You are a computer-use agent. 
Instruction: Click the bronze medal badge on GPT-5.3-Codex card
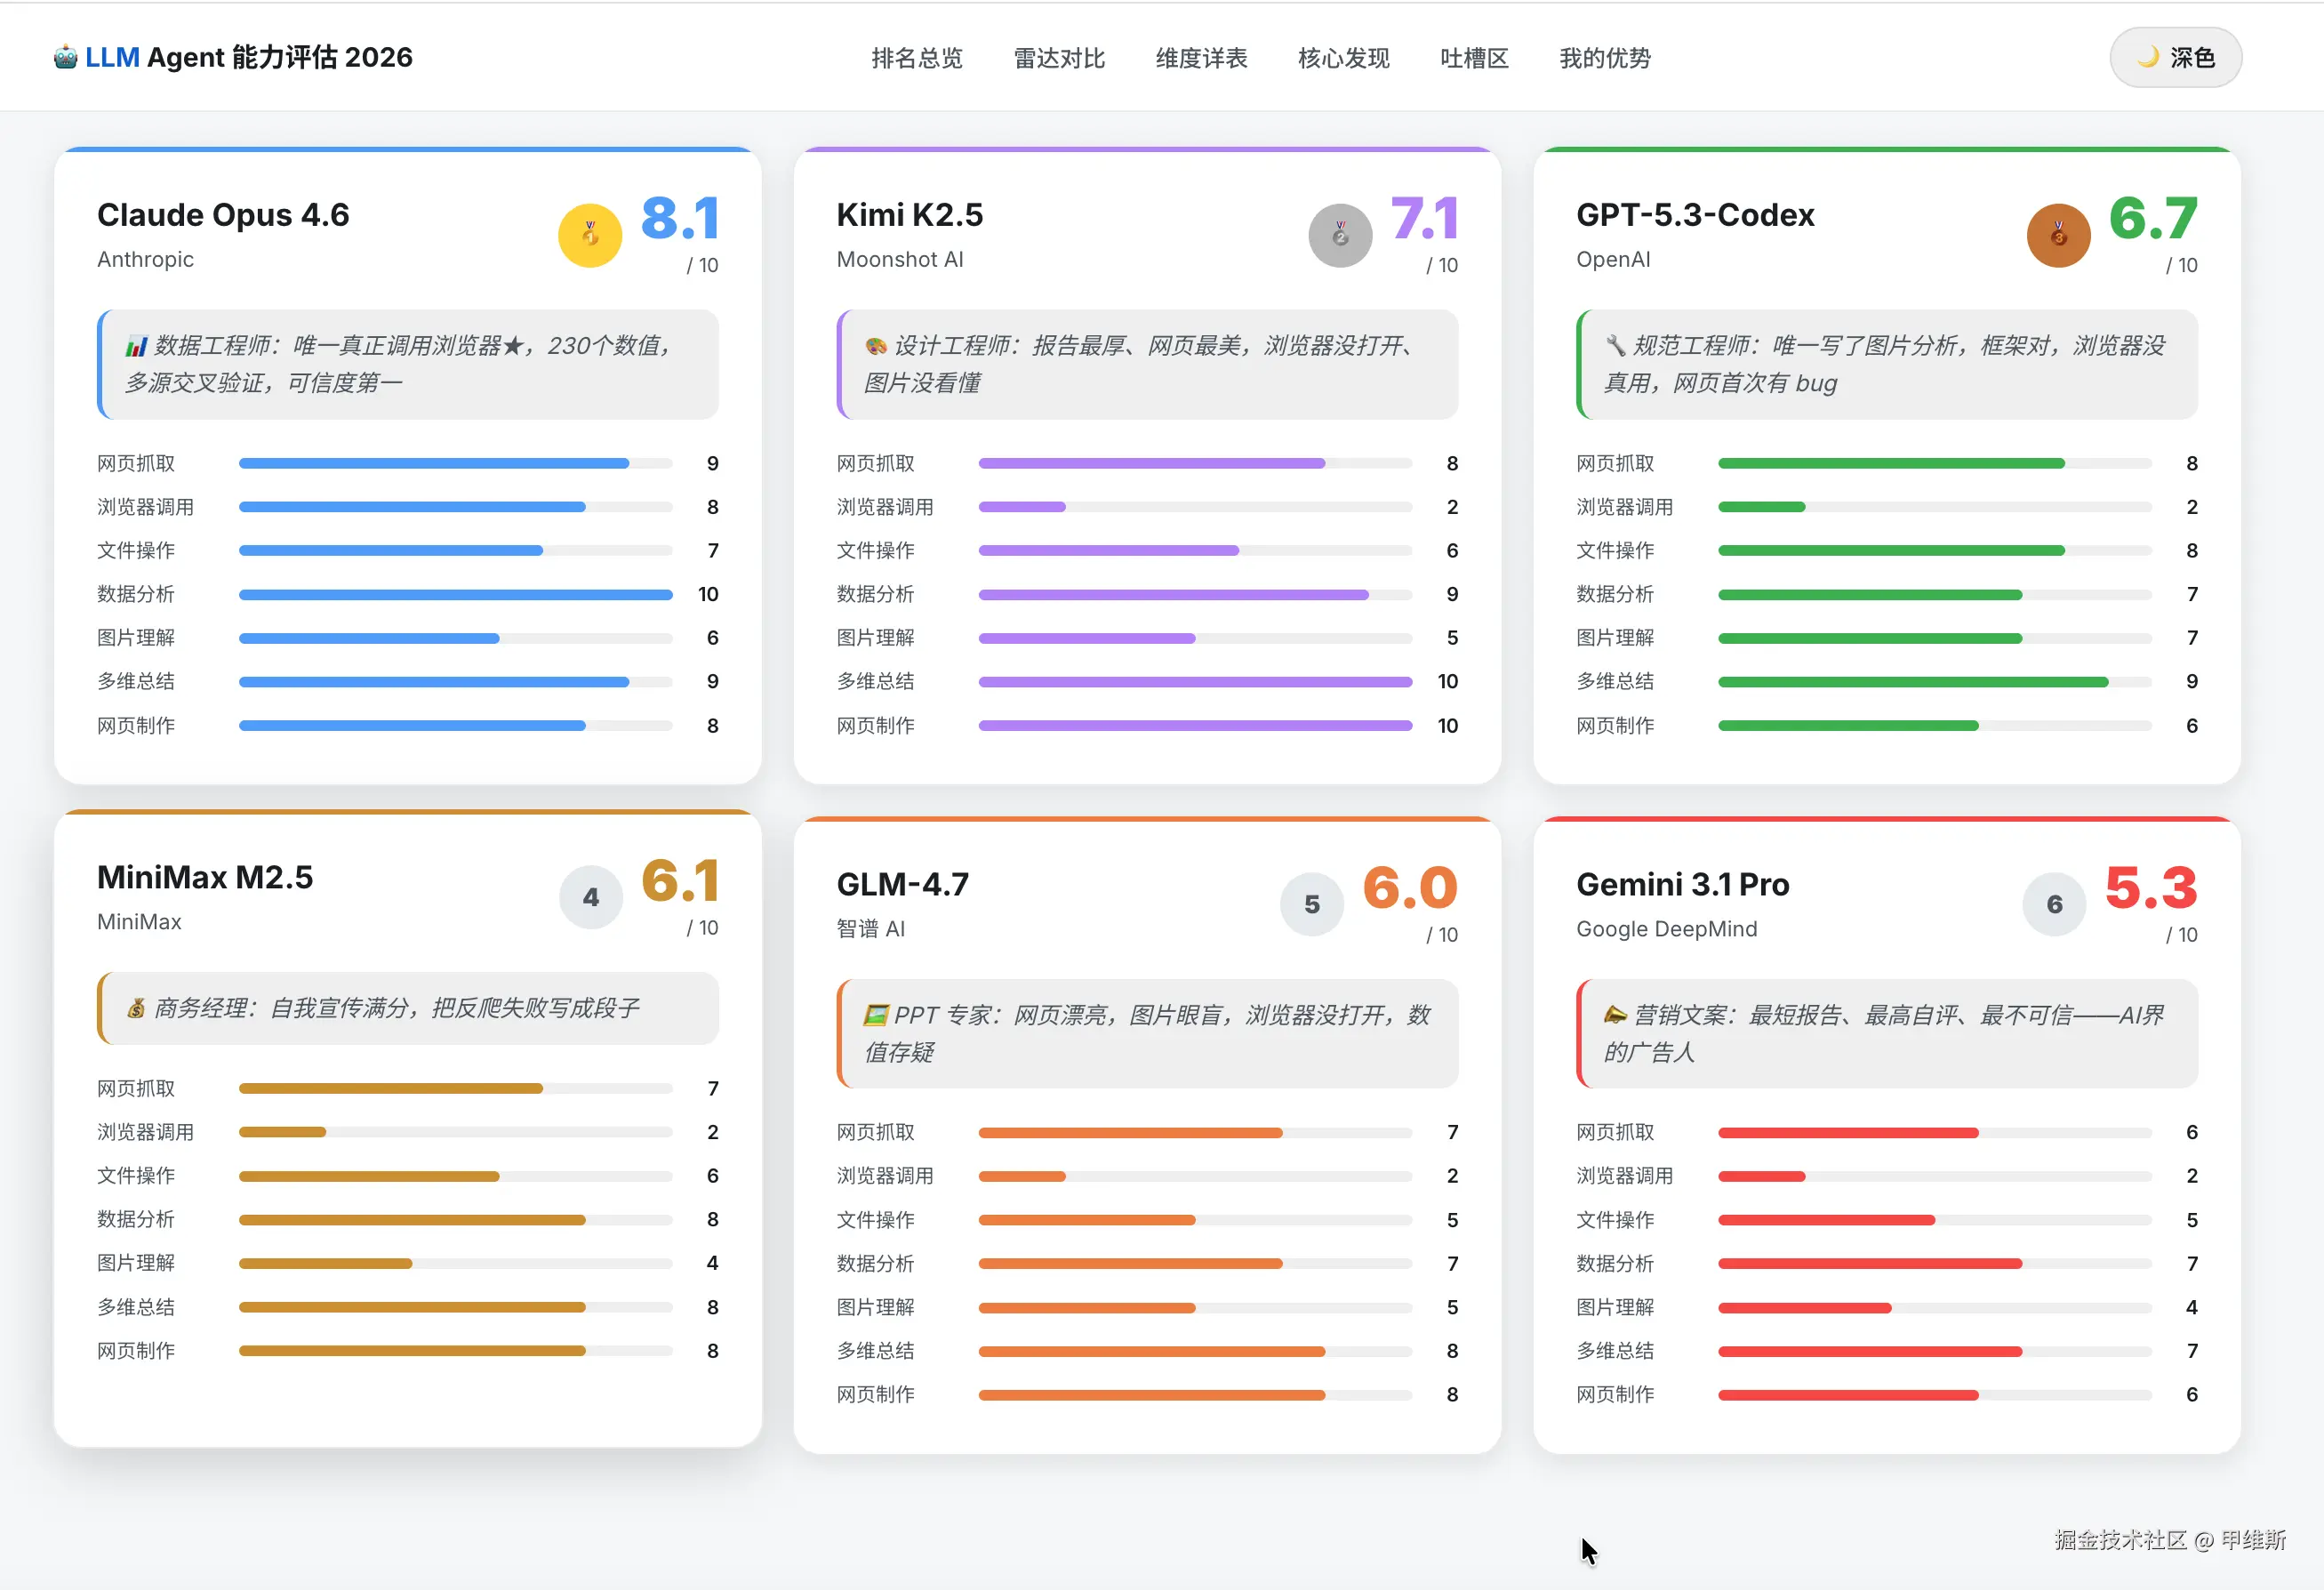(2058, 235)
